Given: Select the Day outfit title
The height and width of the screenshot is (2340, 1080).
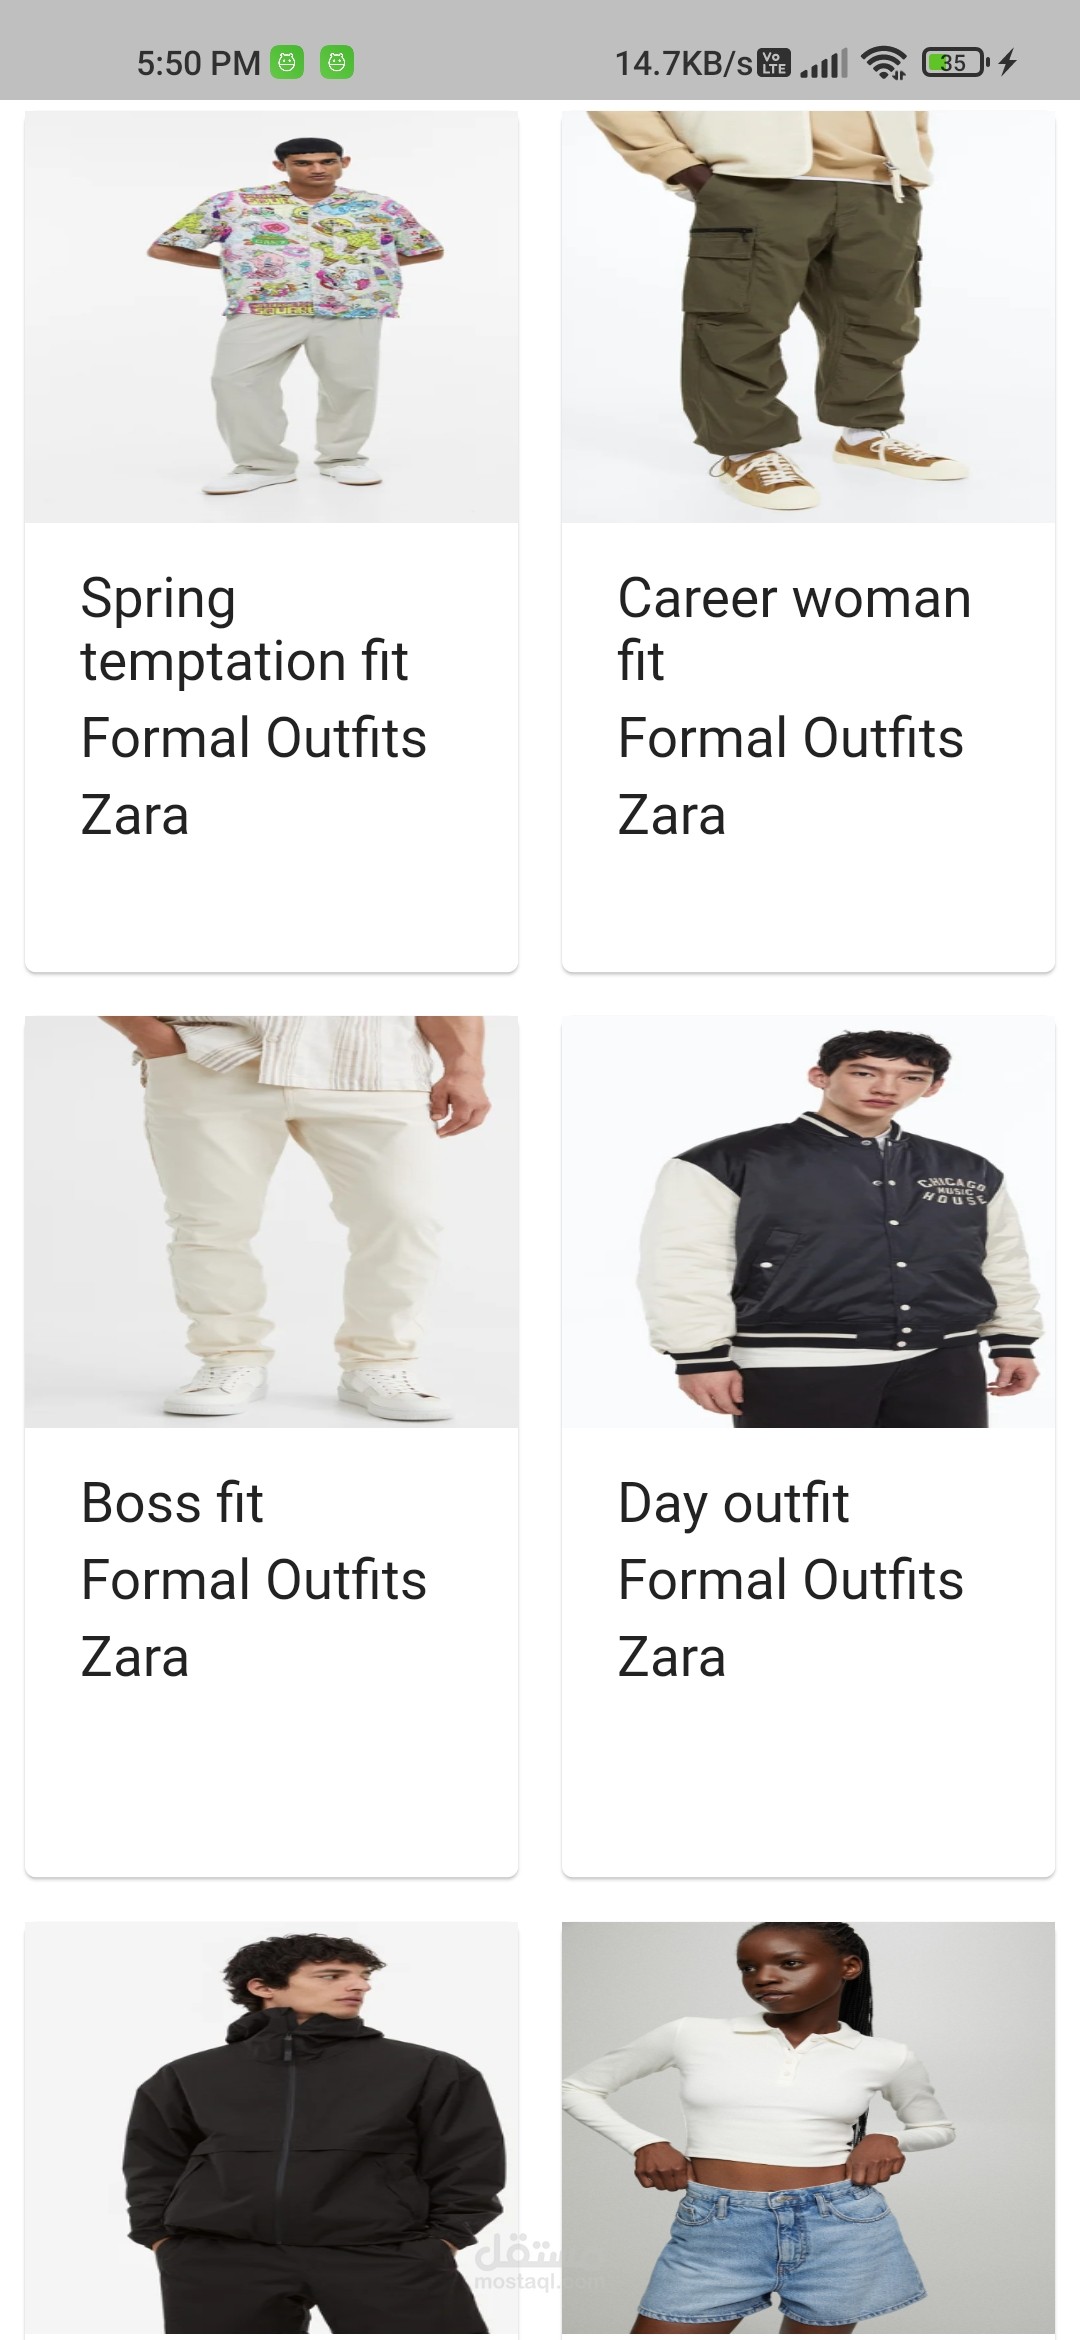Looking at the screenshot, I should pyautogui.click(x=733, y=1505).
